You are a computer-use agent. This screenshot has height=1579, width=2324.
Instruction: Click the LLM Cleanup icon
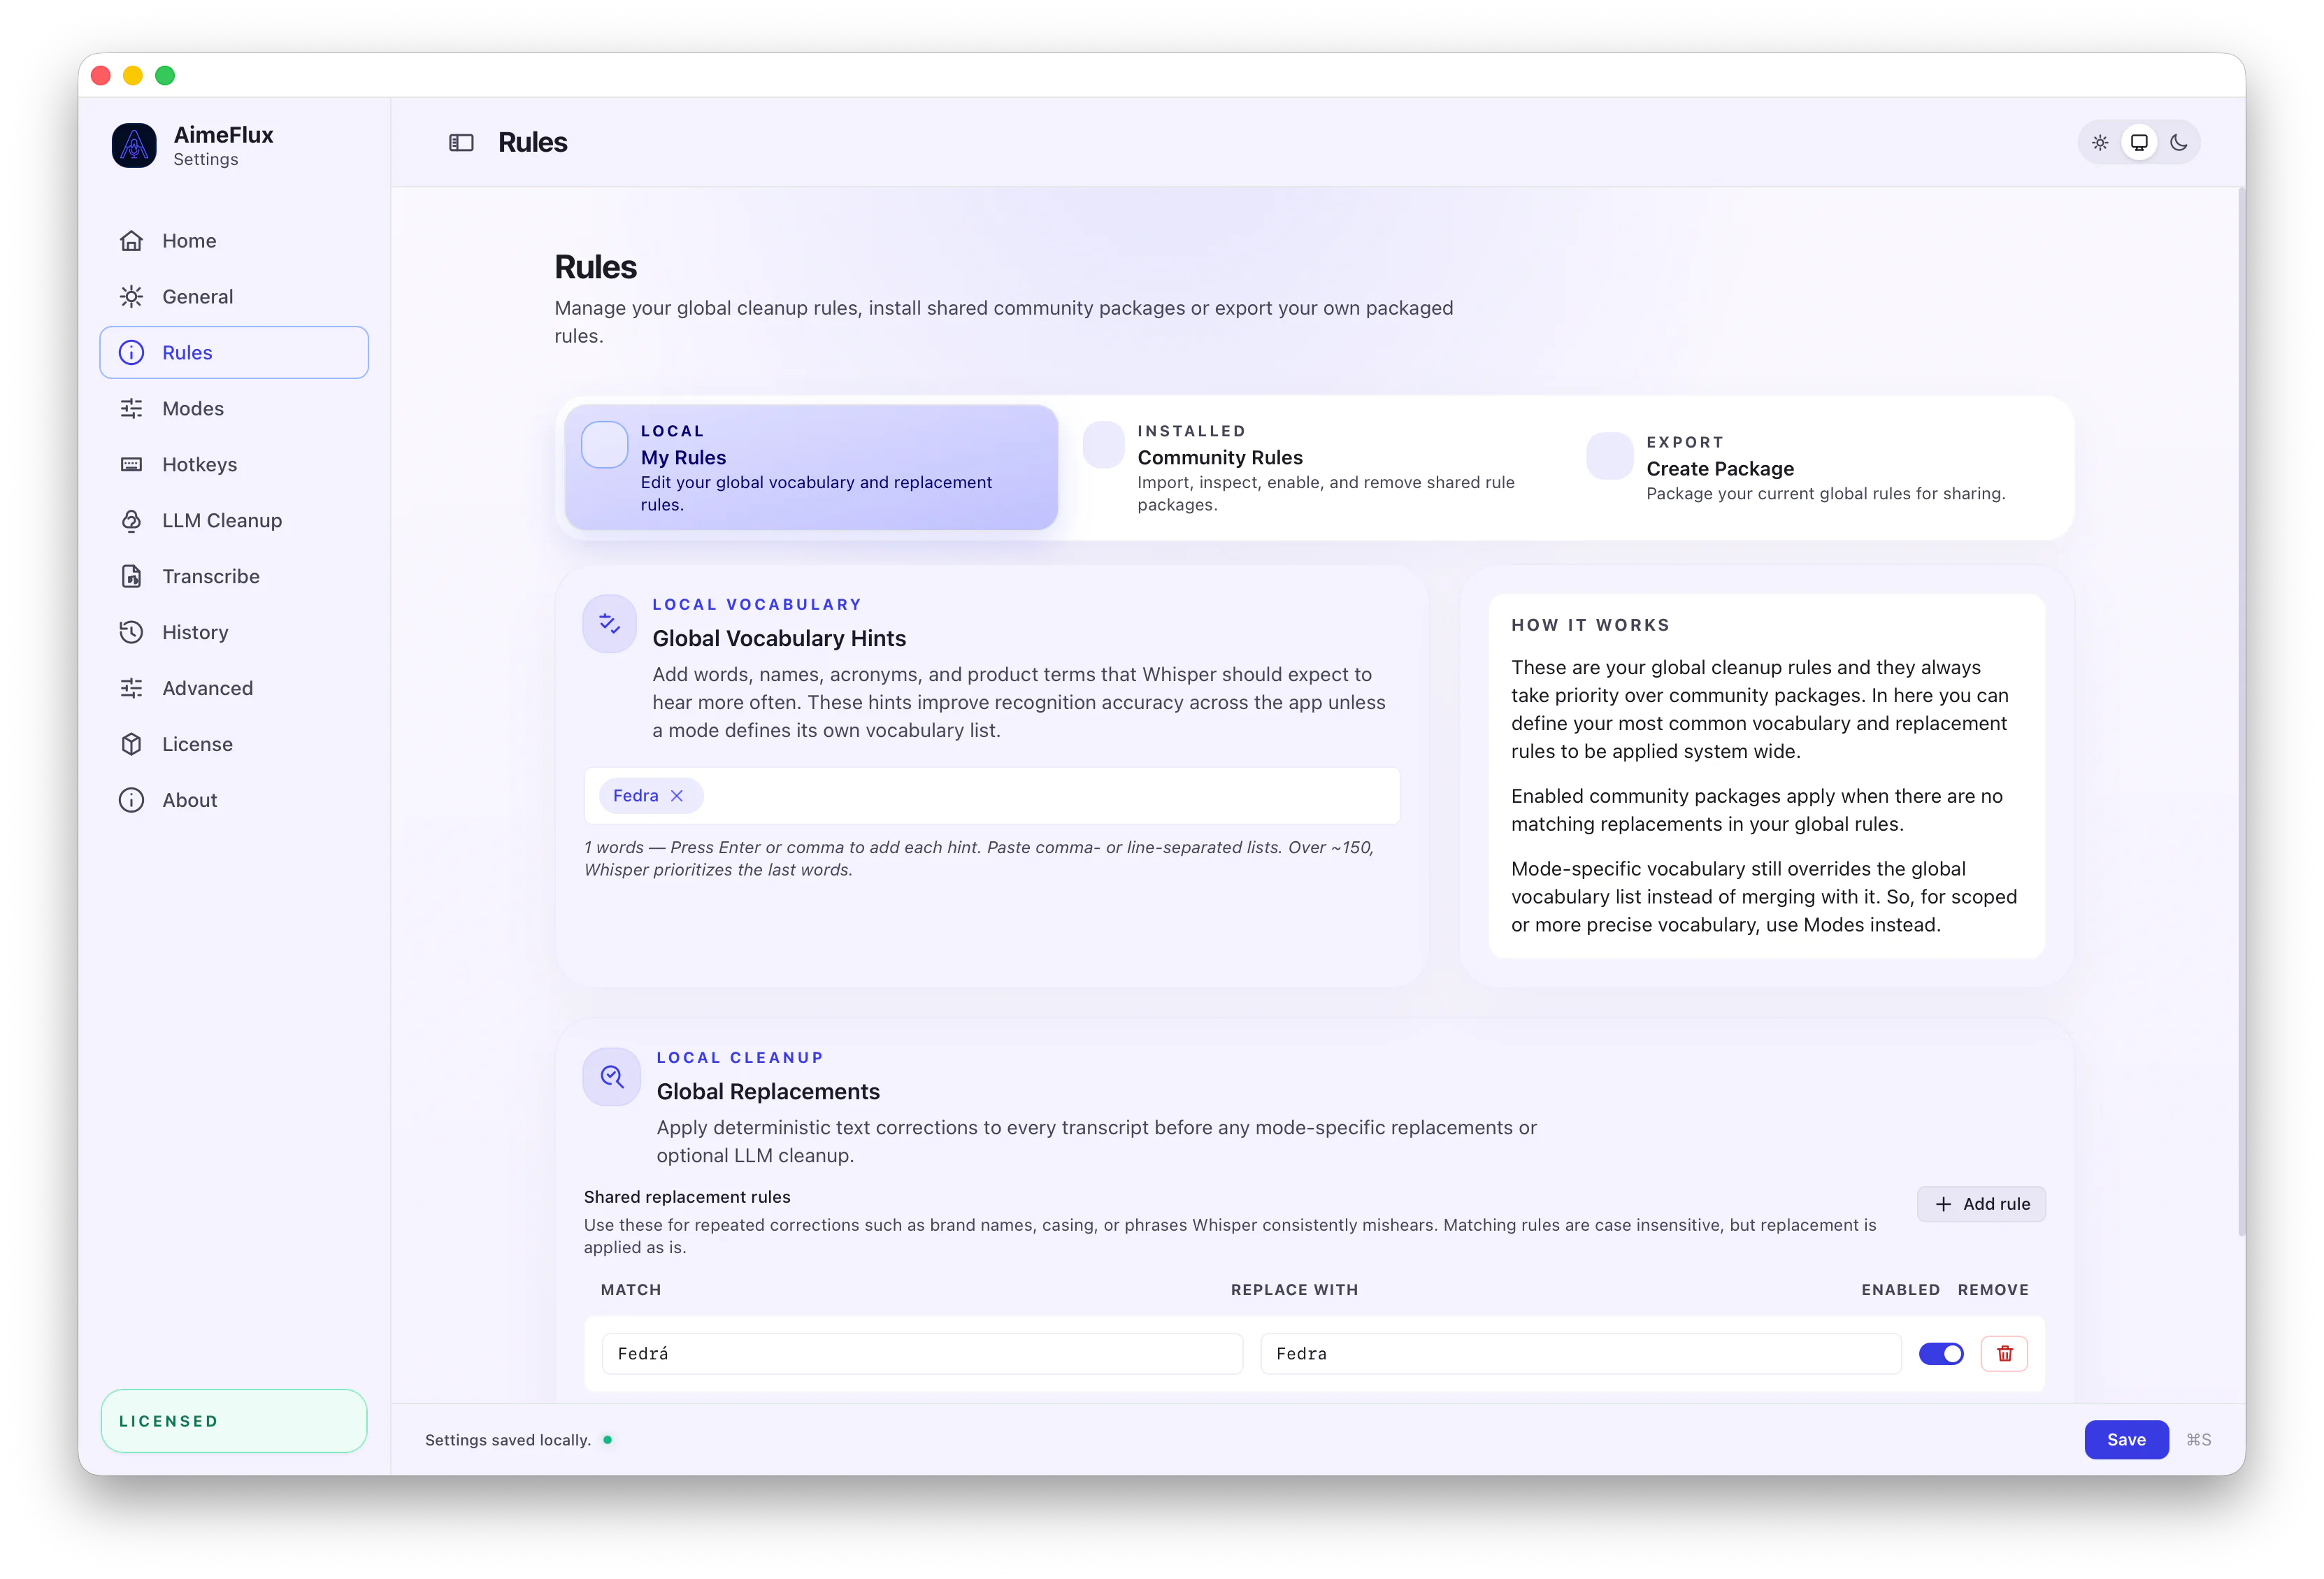click(131, 521)
